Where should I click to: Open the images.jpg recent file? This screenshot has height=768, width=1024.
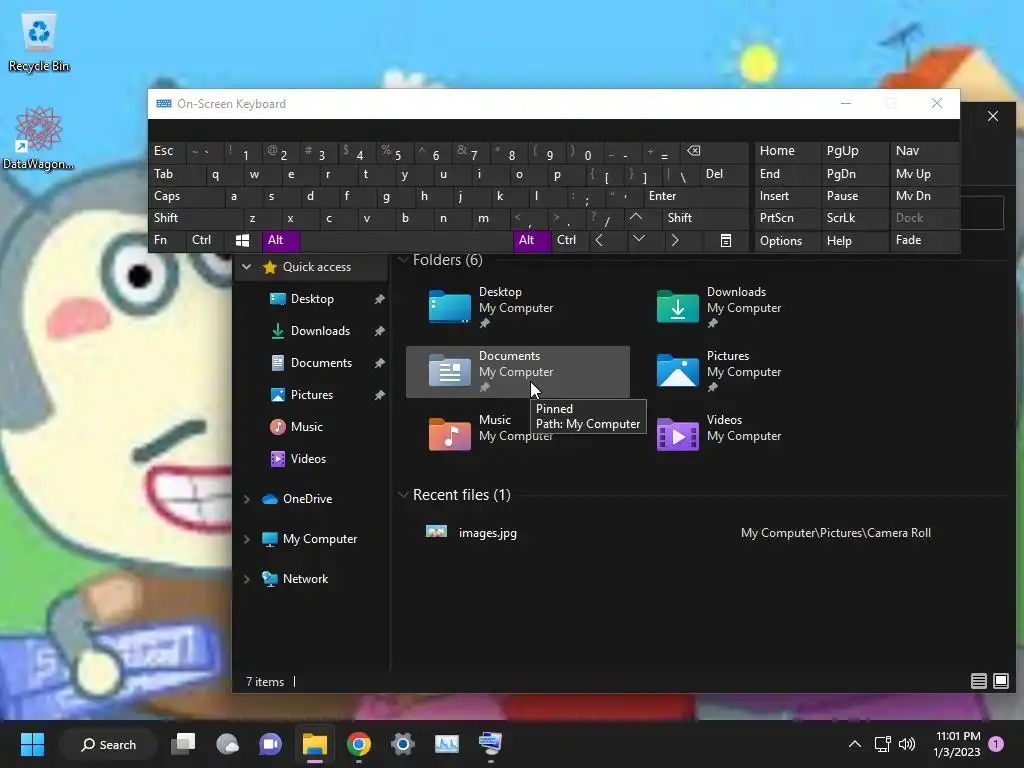pyautogui.click(x=487, y=533)
